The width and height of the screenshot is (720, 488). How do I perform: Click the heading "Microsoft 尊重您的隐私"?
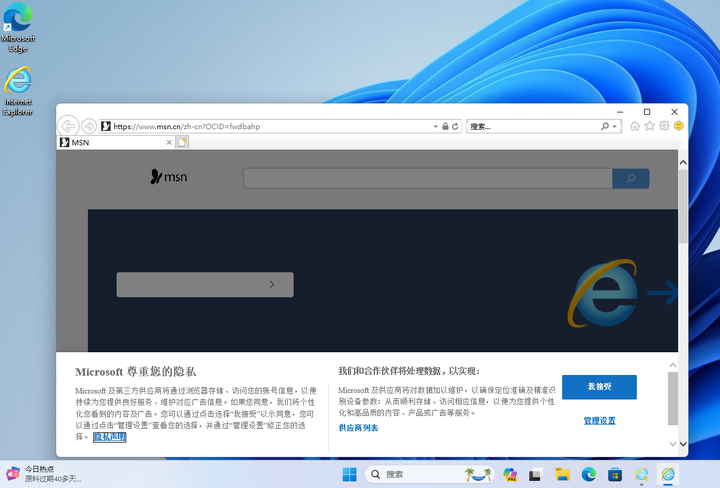click(x=136, y=372)
